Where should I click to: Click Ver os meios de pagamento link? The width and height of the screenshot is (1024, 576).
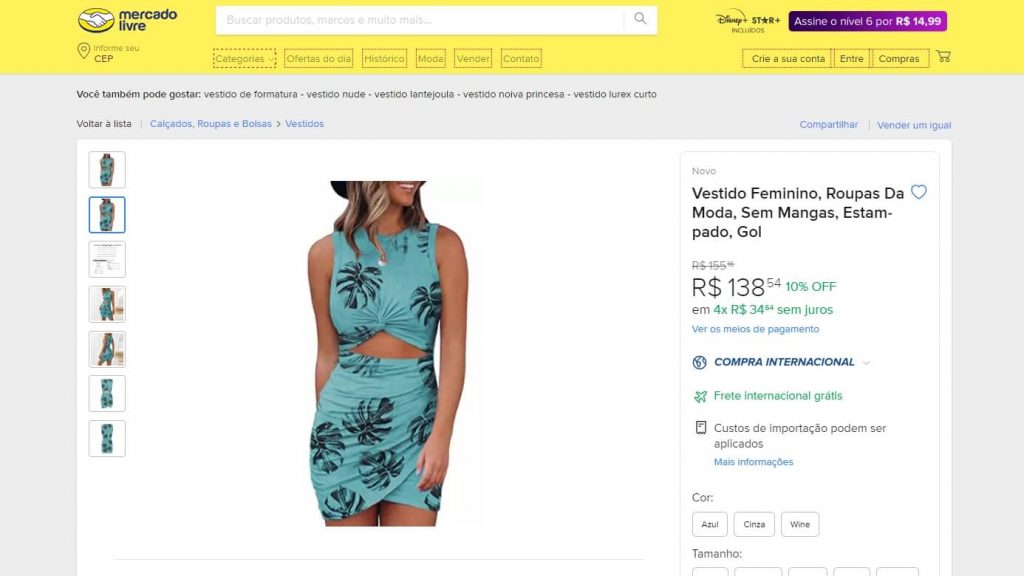click(x=755, y=329)
